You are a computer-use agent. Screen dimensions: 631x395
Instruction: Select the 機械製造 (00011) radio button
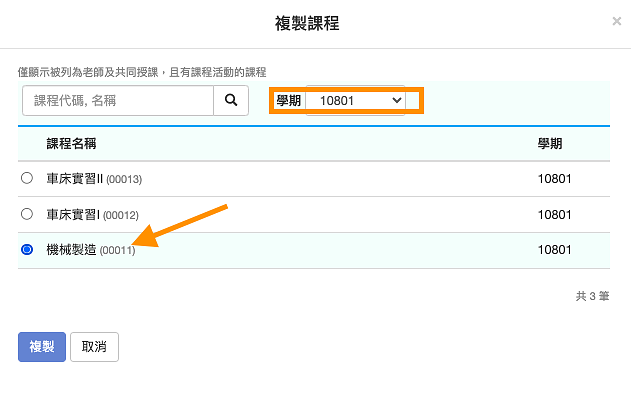(x=27, y=249)
